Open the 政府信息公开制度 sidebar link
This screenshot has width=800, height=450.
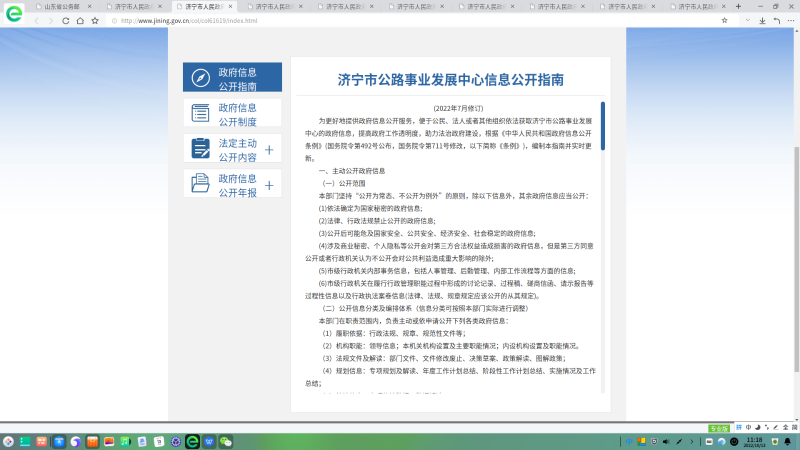tap(238, 113)
